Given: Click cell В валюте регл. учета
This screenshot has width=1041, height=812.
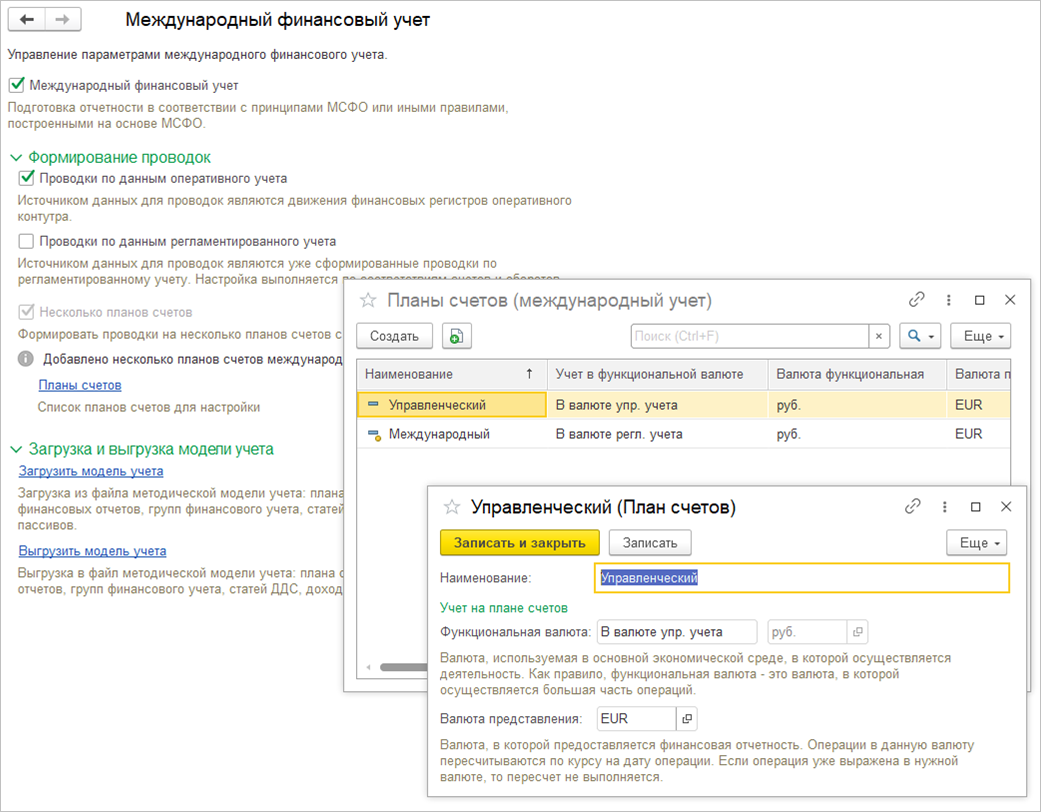Looking at the screenshot, I should pyautogui.click(x=657, y=434).
